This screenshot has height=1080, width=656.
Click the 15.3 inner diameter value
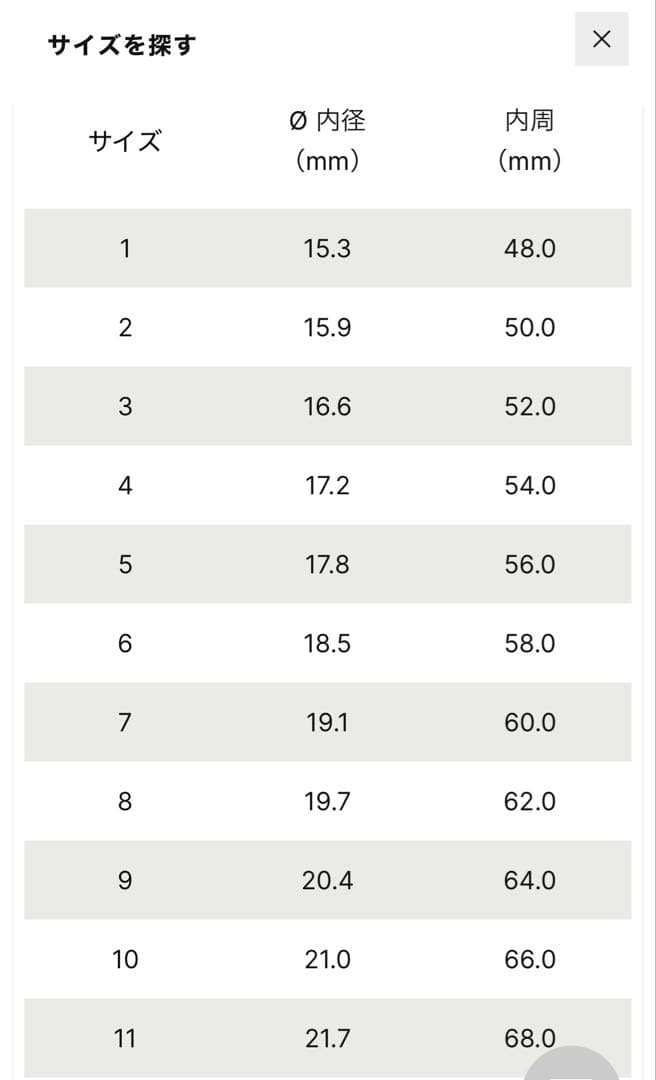point(327,249)
